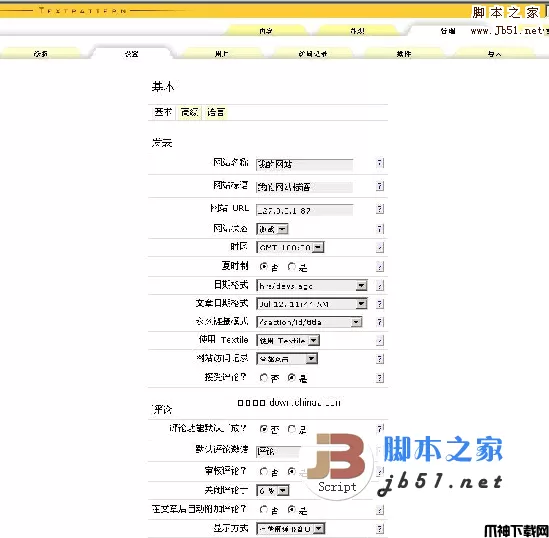
Task: Click the help icon for 网站 URL
Action: click(x=380, y=209)
